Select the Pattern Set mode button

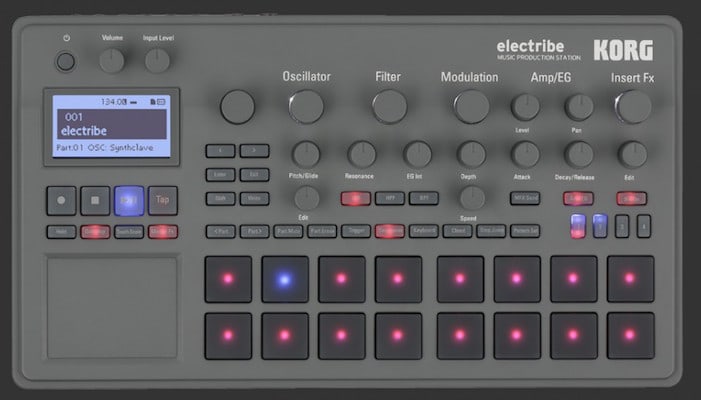[525, 231]
